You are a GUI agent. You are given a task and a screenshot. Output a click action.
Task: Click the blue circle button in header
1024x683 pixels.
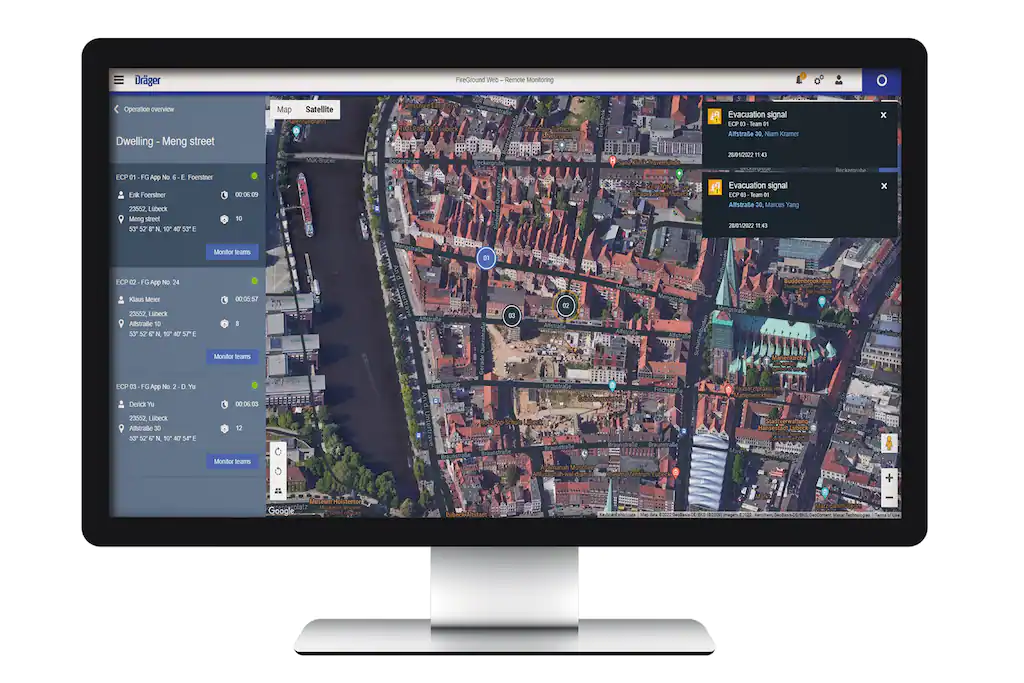pos(881,80)
